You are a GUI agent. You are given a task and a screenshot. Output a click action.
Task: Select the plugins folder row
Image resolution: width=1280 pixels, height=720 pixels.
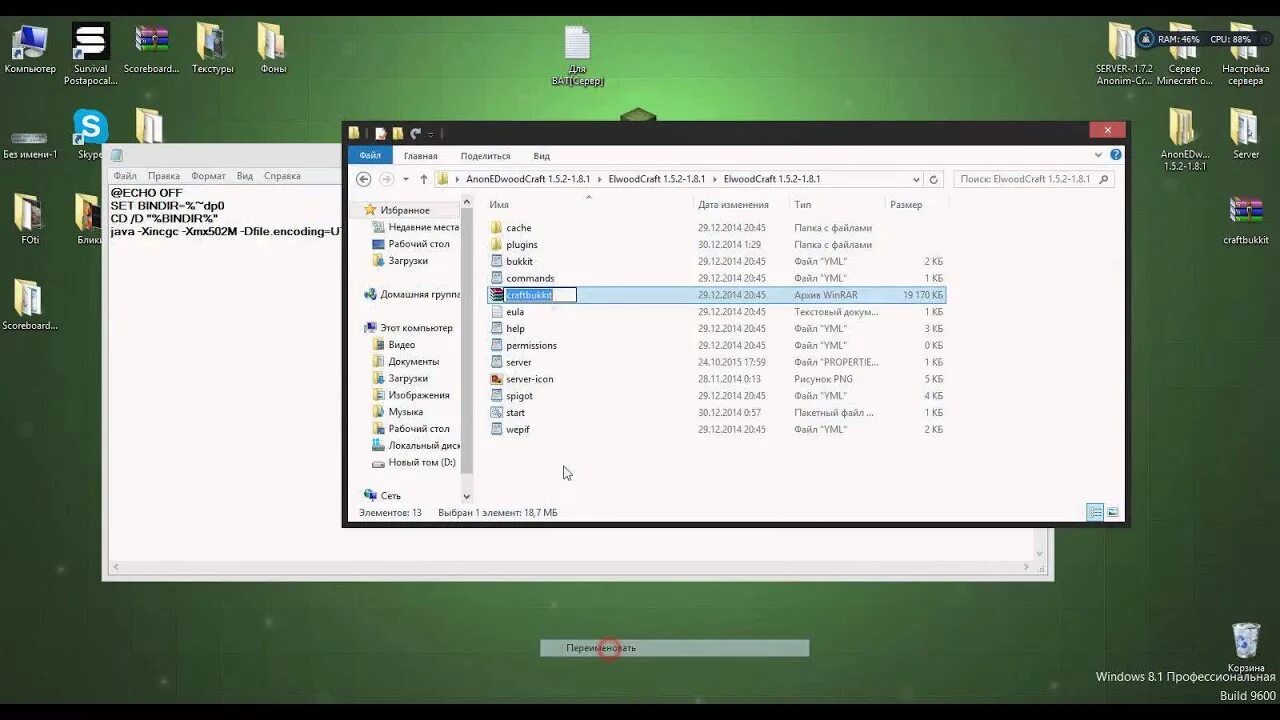pyautogui.click(x=716, y=244)
